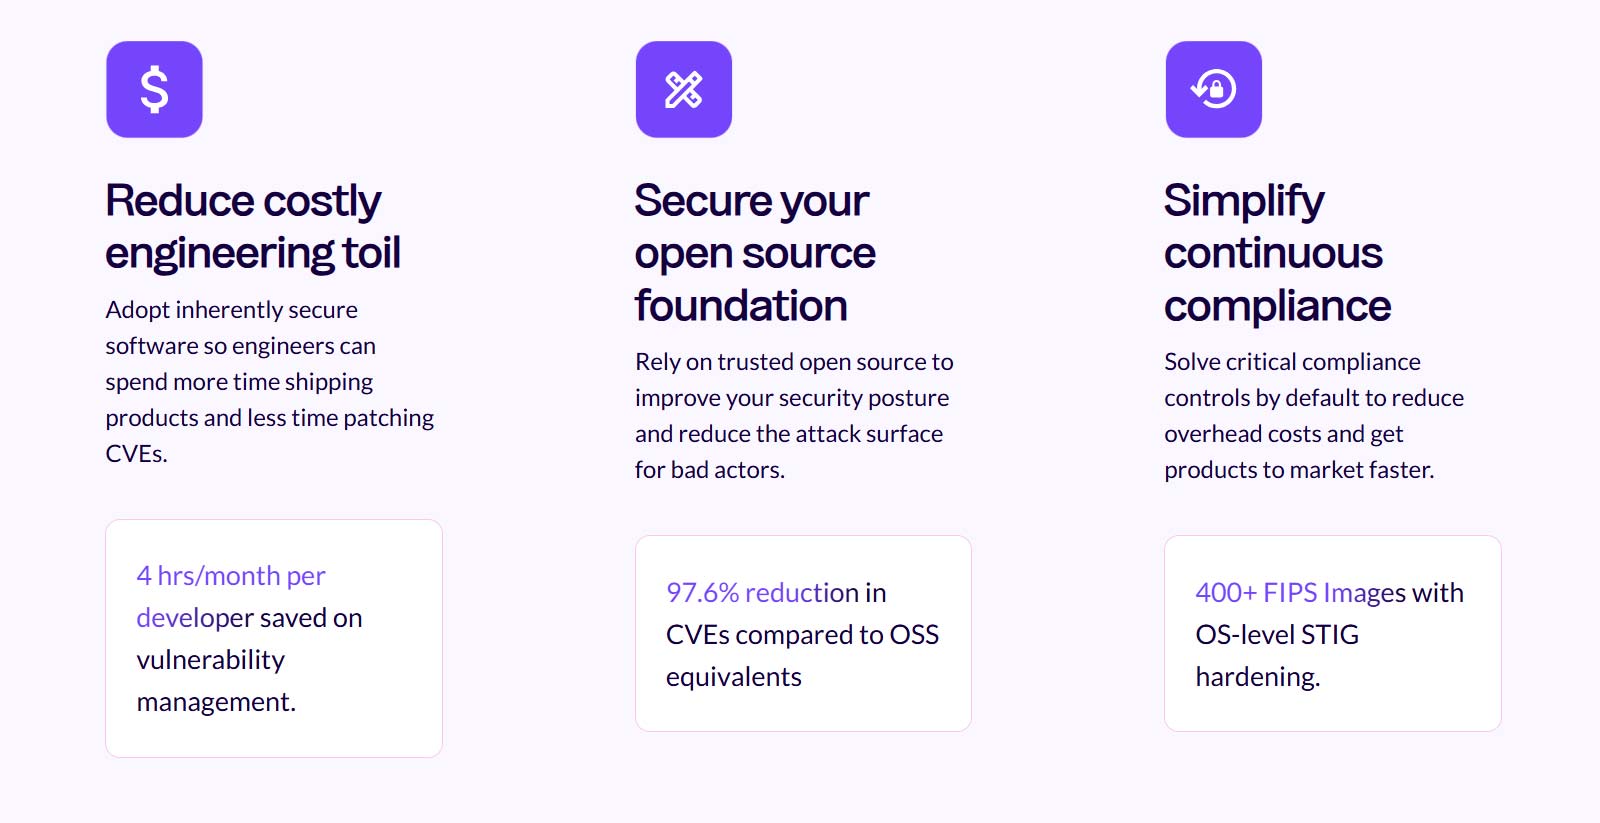Click the 'Adopt inherently secure' line
The width and height of the screenshot is (1600, 823).
[231, 310]
